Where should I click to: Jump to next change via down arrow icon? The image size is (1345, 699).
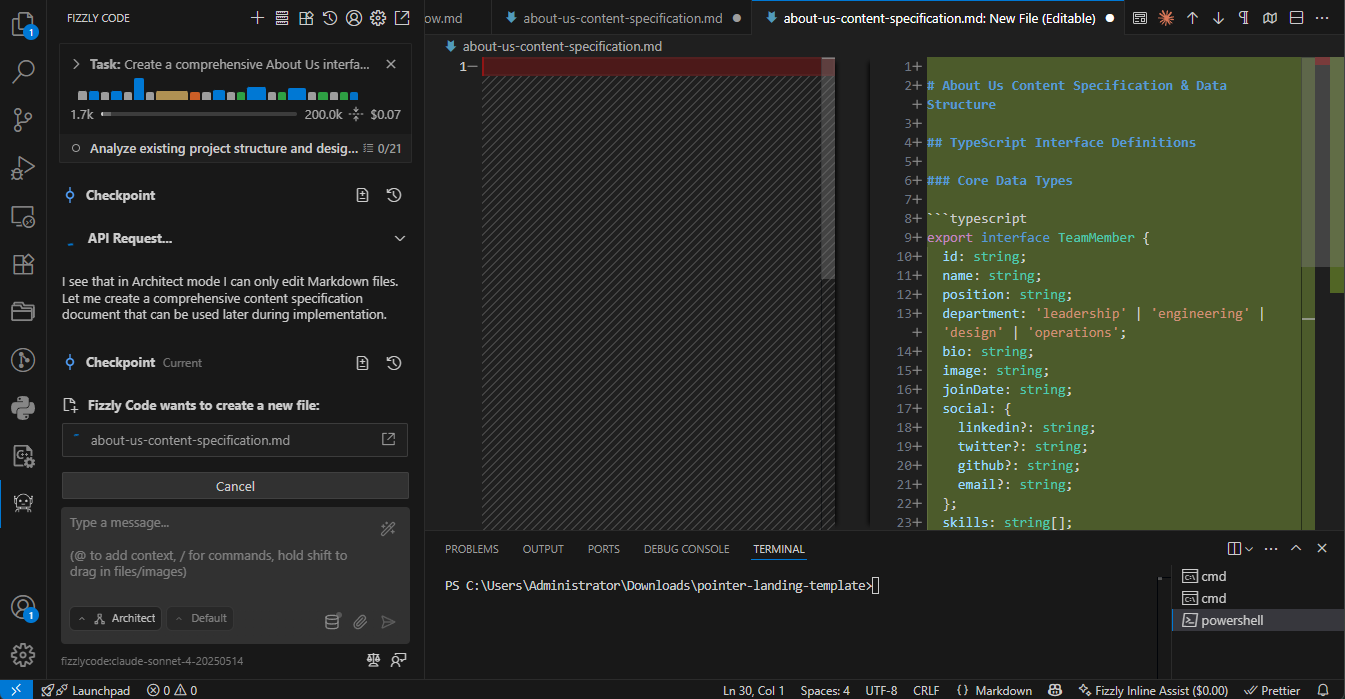(x=1217, y=17)
